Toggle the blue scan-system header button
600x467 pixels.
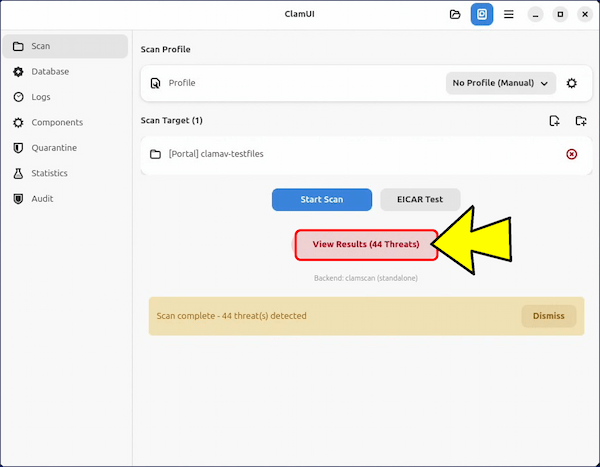[x=482, y=15]
